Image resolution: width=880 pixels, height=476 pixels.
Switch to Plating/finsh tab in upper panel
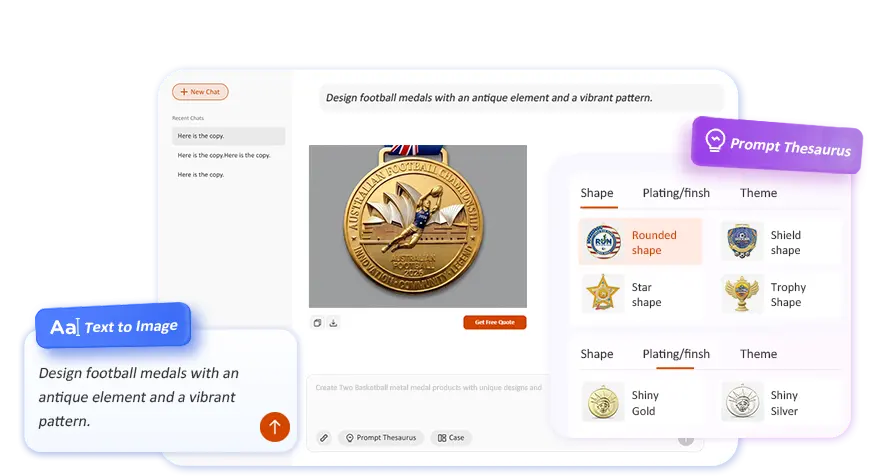676,193
